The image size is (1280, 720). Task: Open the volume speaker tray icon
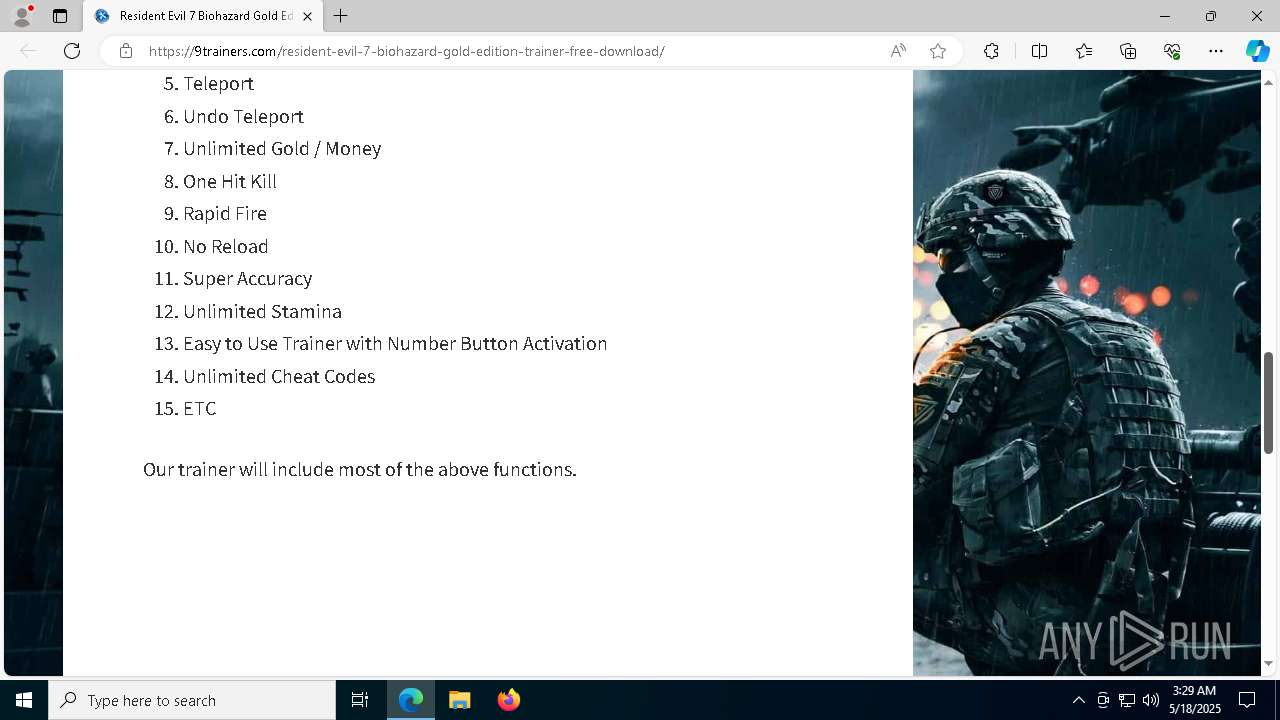(1151, 700)
